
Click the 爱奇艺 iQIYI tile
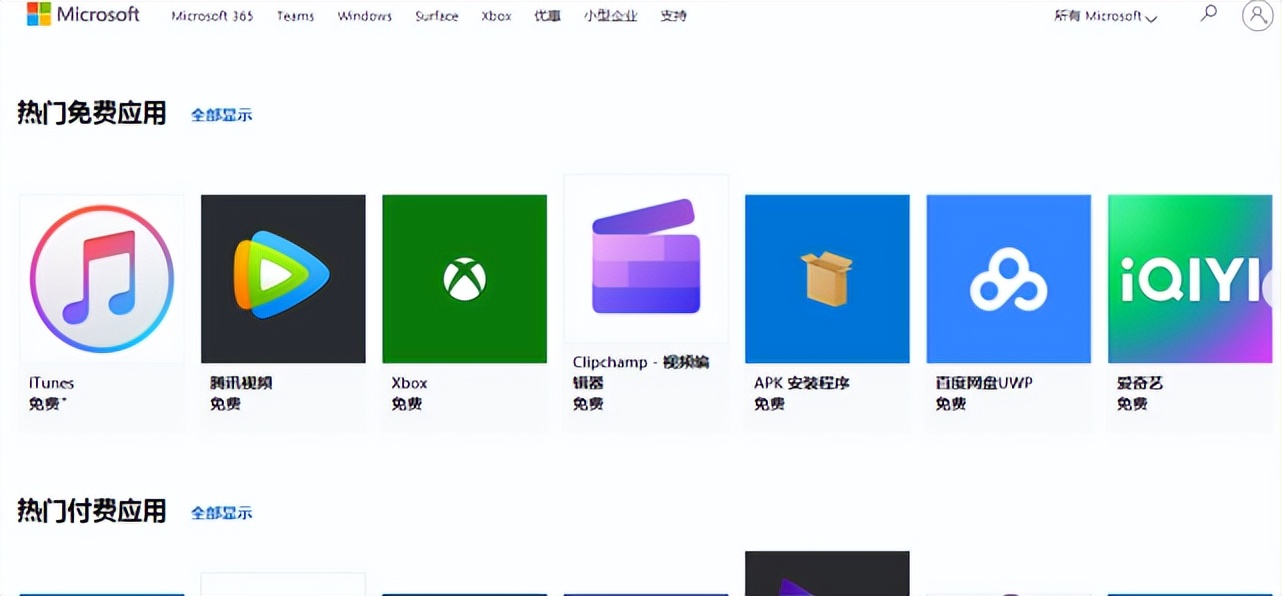point(1189,278)
